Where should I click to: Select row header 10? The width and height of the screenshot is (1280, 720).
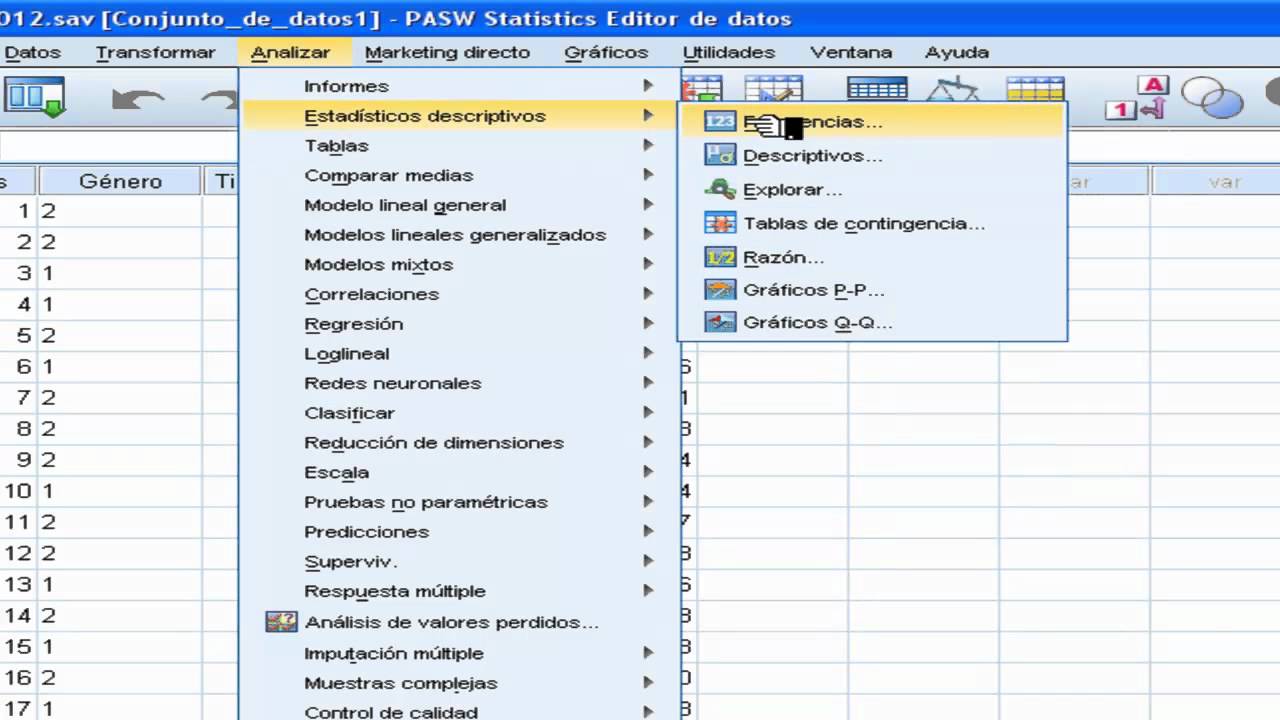point(18,491)
